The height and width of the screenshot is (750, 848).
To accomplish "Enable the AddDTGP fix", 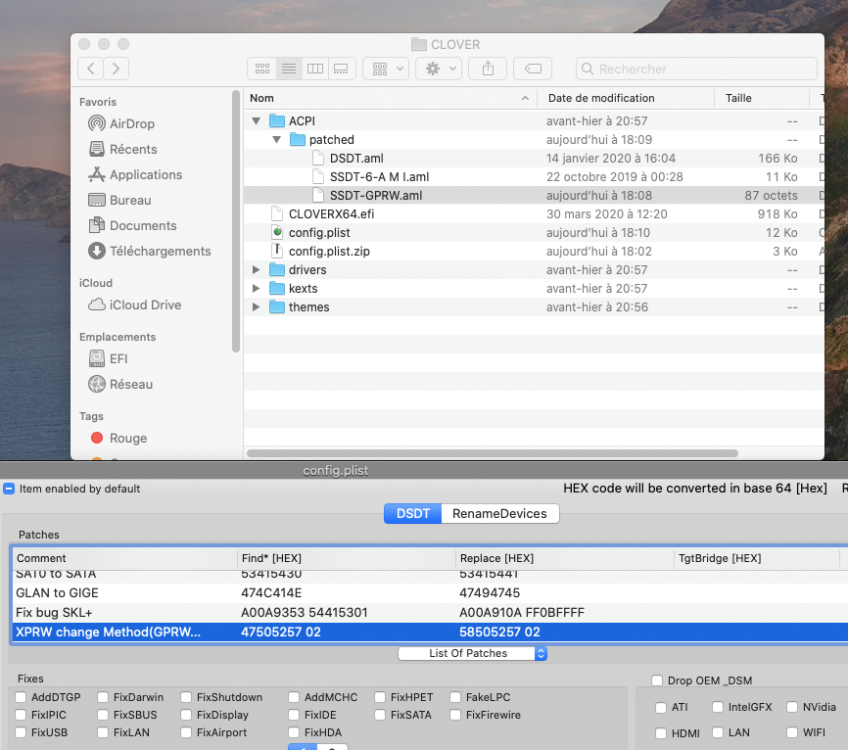I will point(21,697).
